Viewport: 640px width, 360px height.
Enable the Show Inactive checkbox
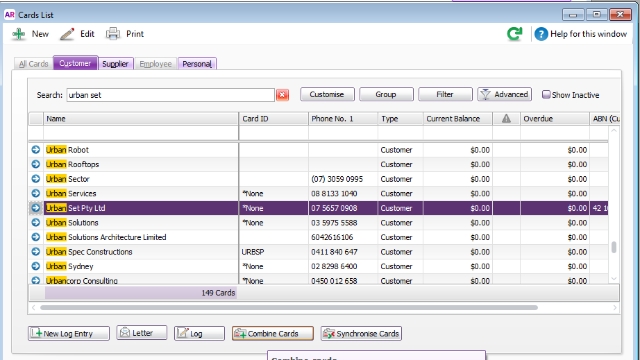click(546, 95)
